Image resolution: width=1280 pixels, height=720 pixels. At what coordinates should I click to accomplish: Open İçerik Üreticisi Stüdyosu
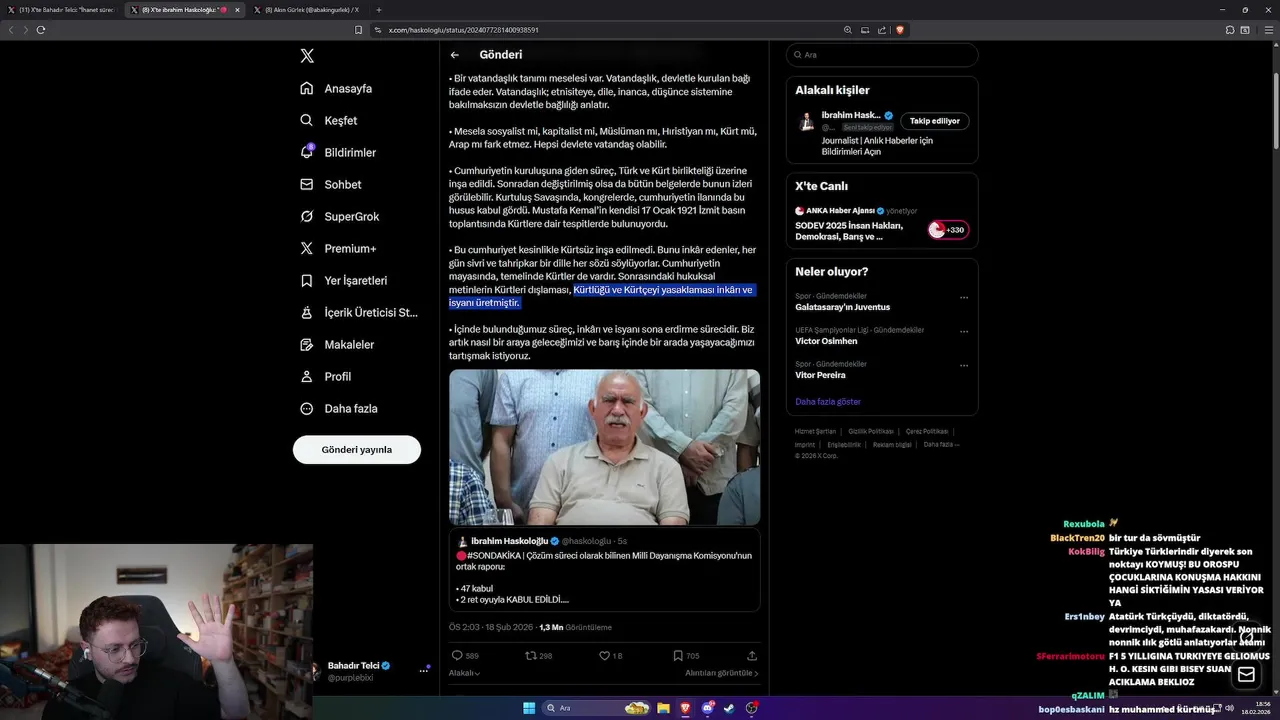[x=359, y=312]
